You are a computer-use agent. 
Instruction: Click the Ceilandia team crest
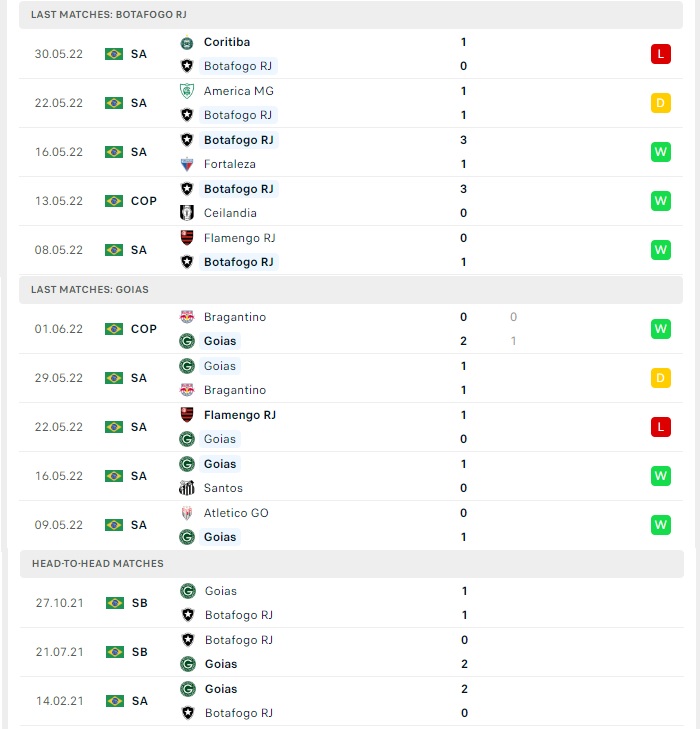coord(187,213)
